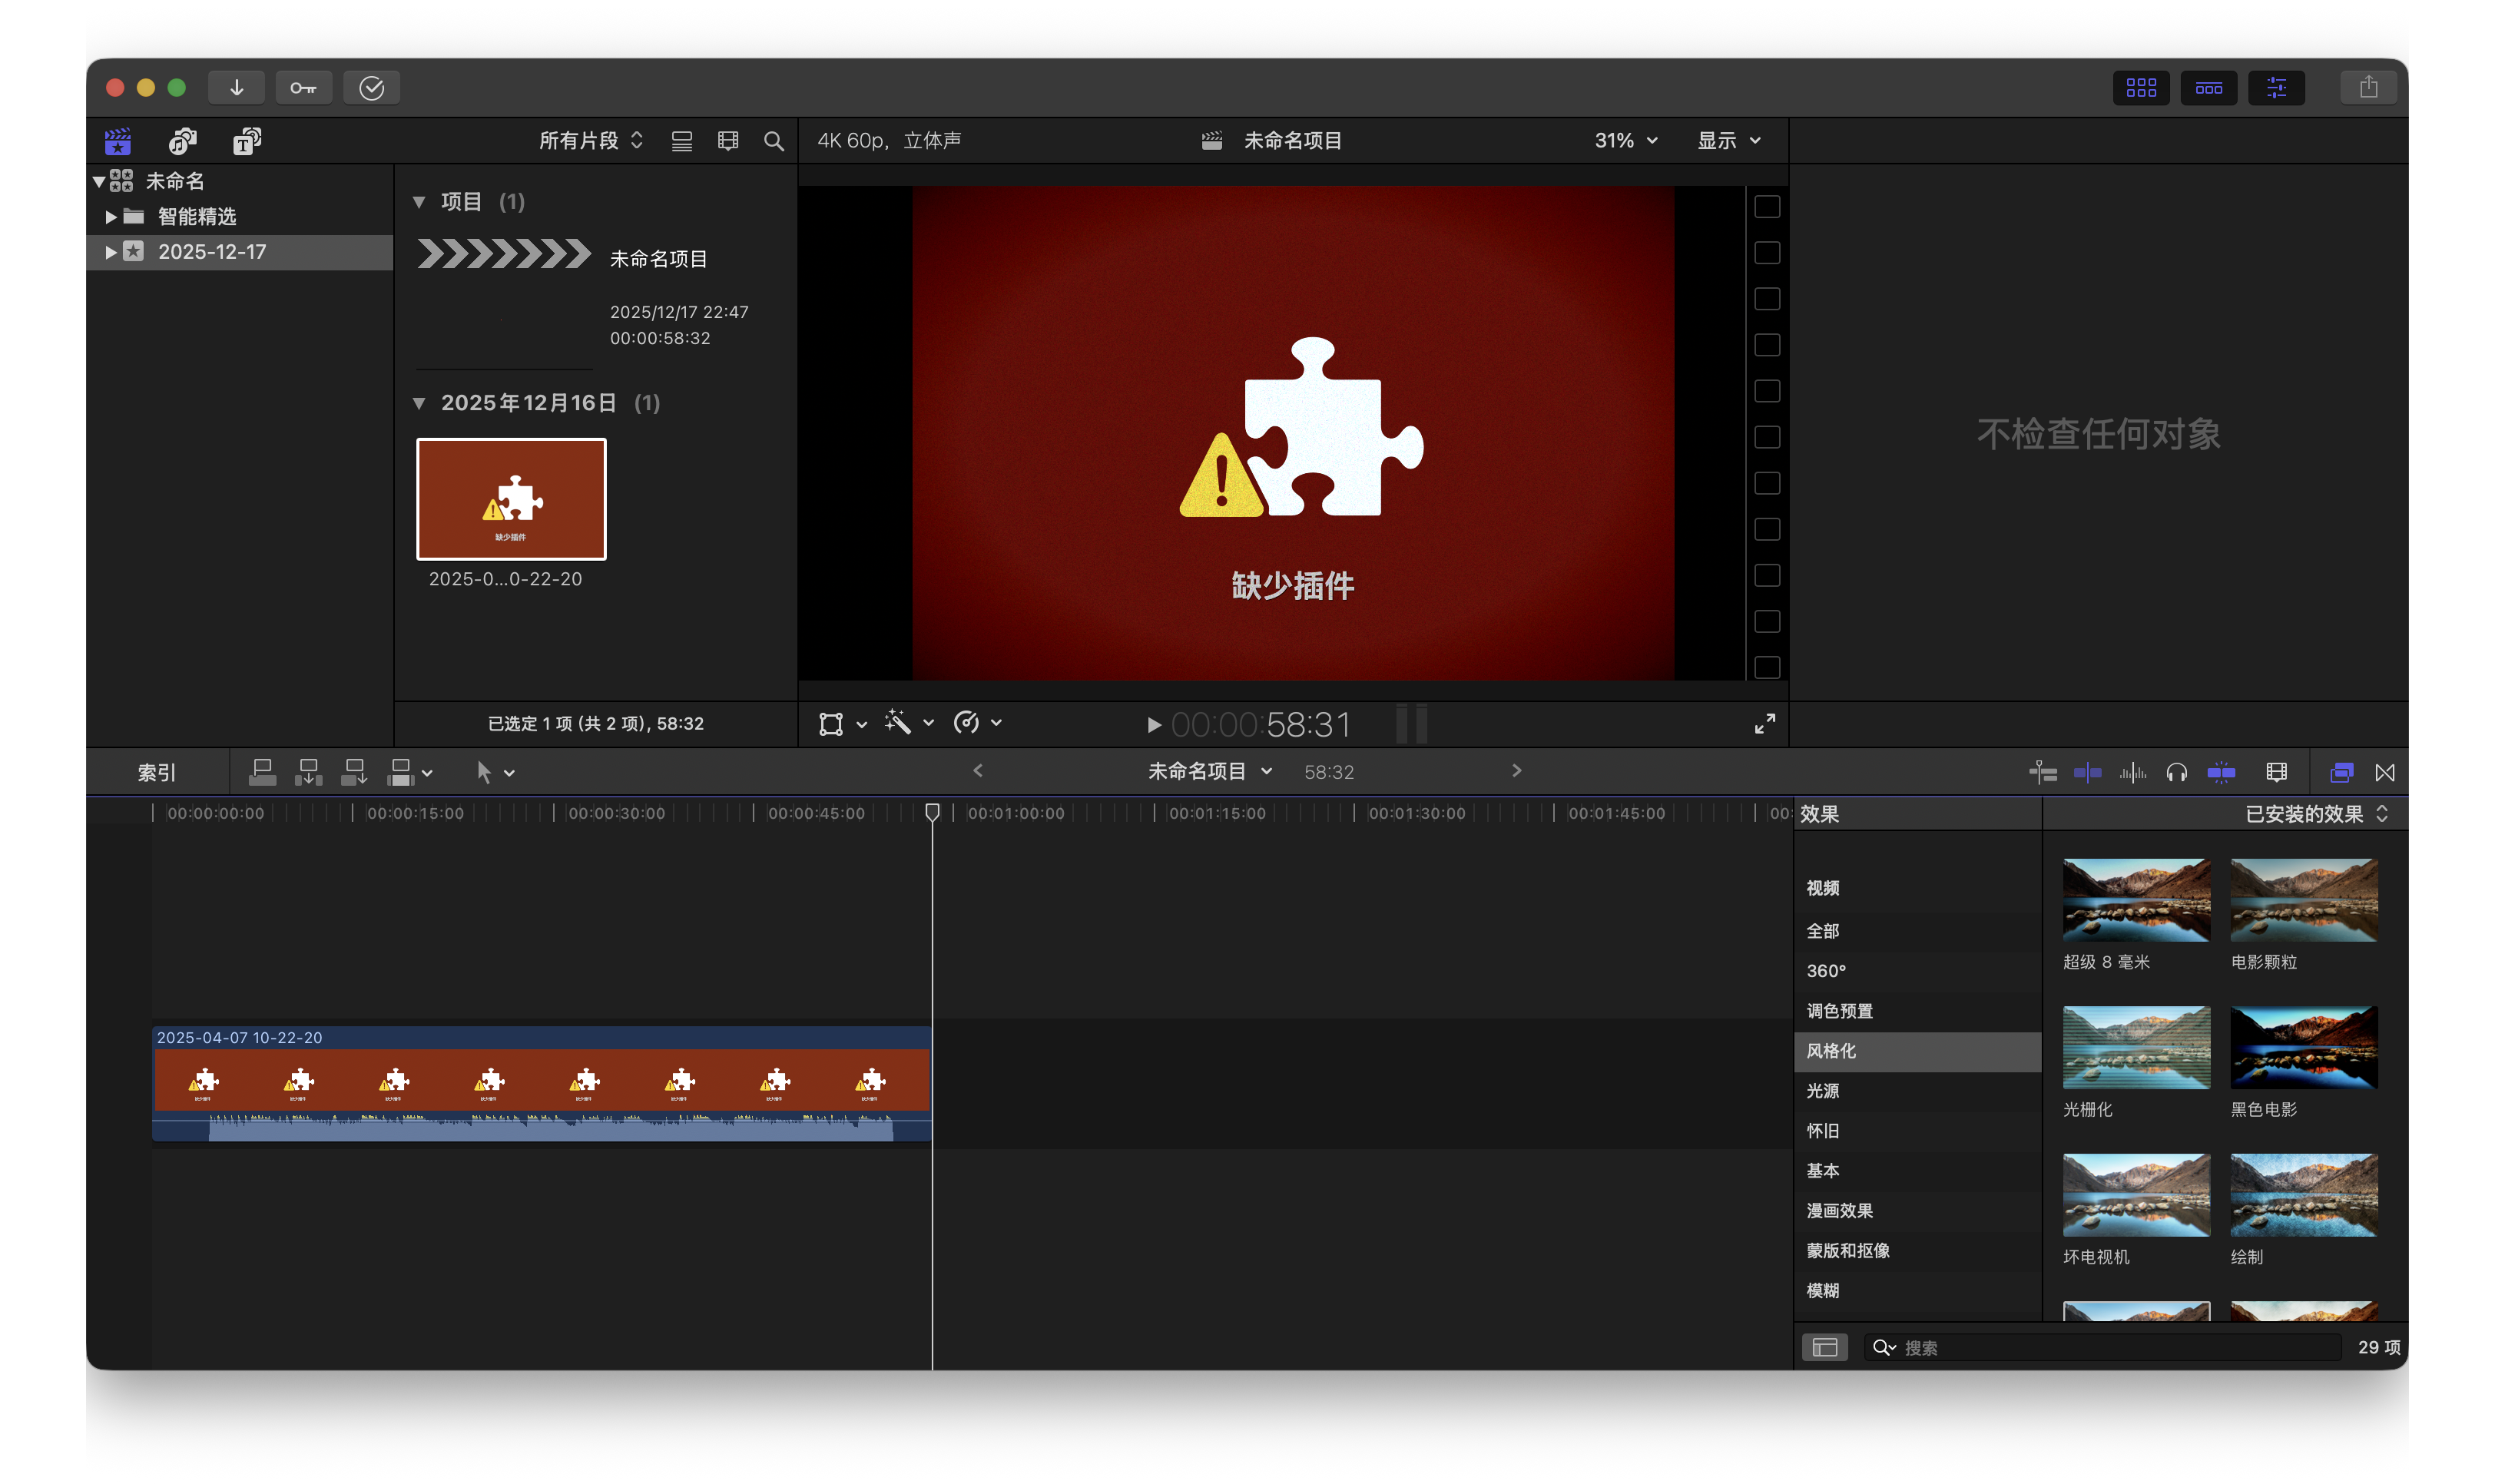Select the 风格化 effects category
Viewport: 2495px width, 1484px height.
(1831, 1051)
